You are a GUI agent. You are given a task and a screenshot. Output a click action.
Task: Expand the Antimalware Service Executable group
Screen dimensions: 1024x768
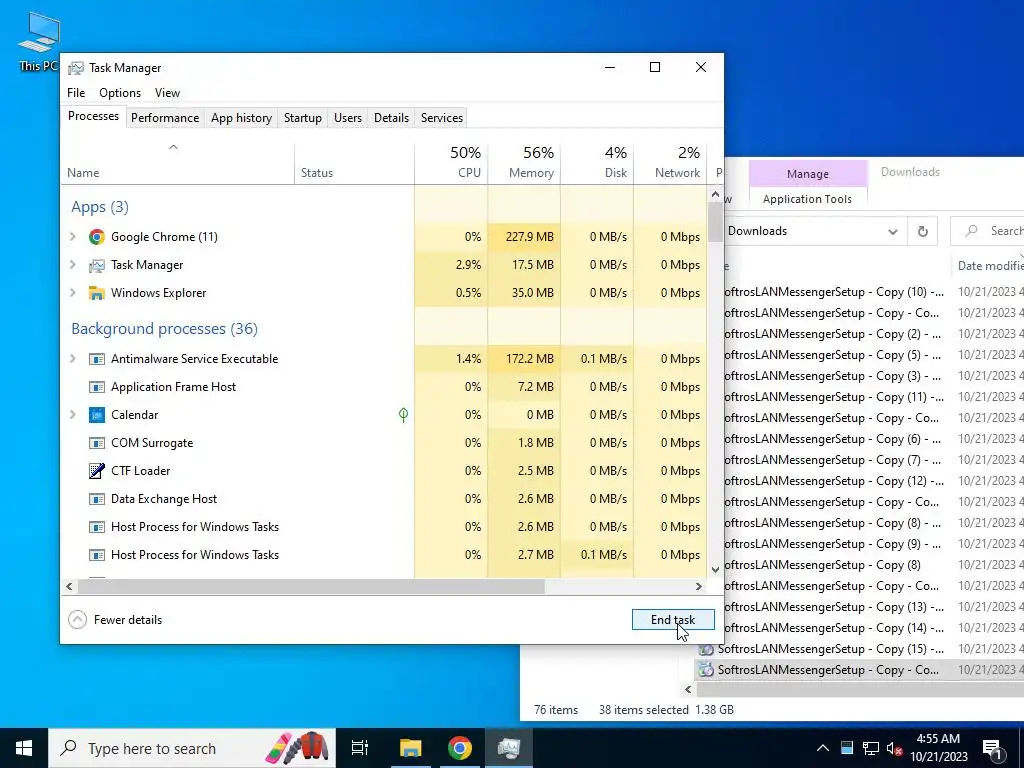click(x=73, y=359)
